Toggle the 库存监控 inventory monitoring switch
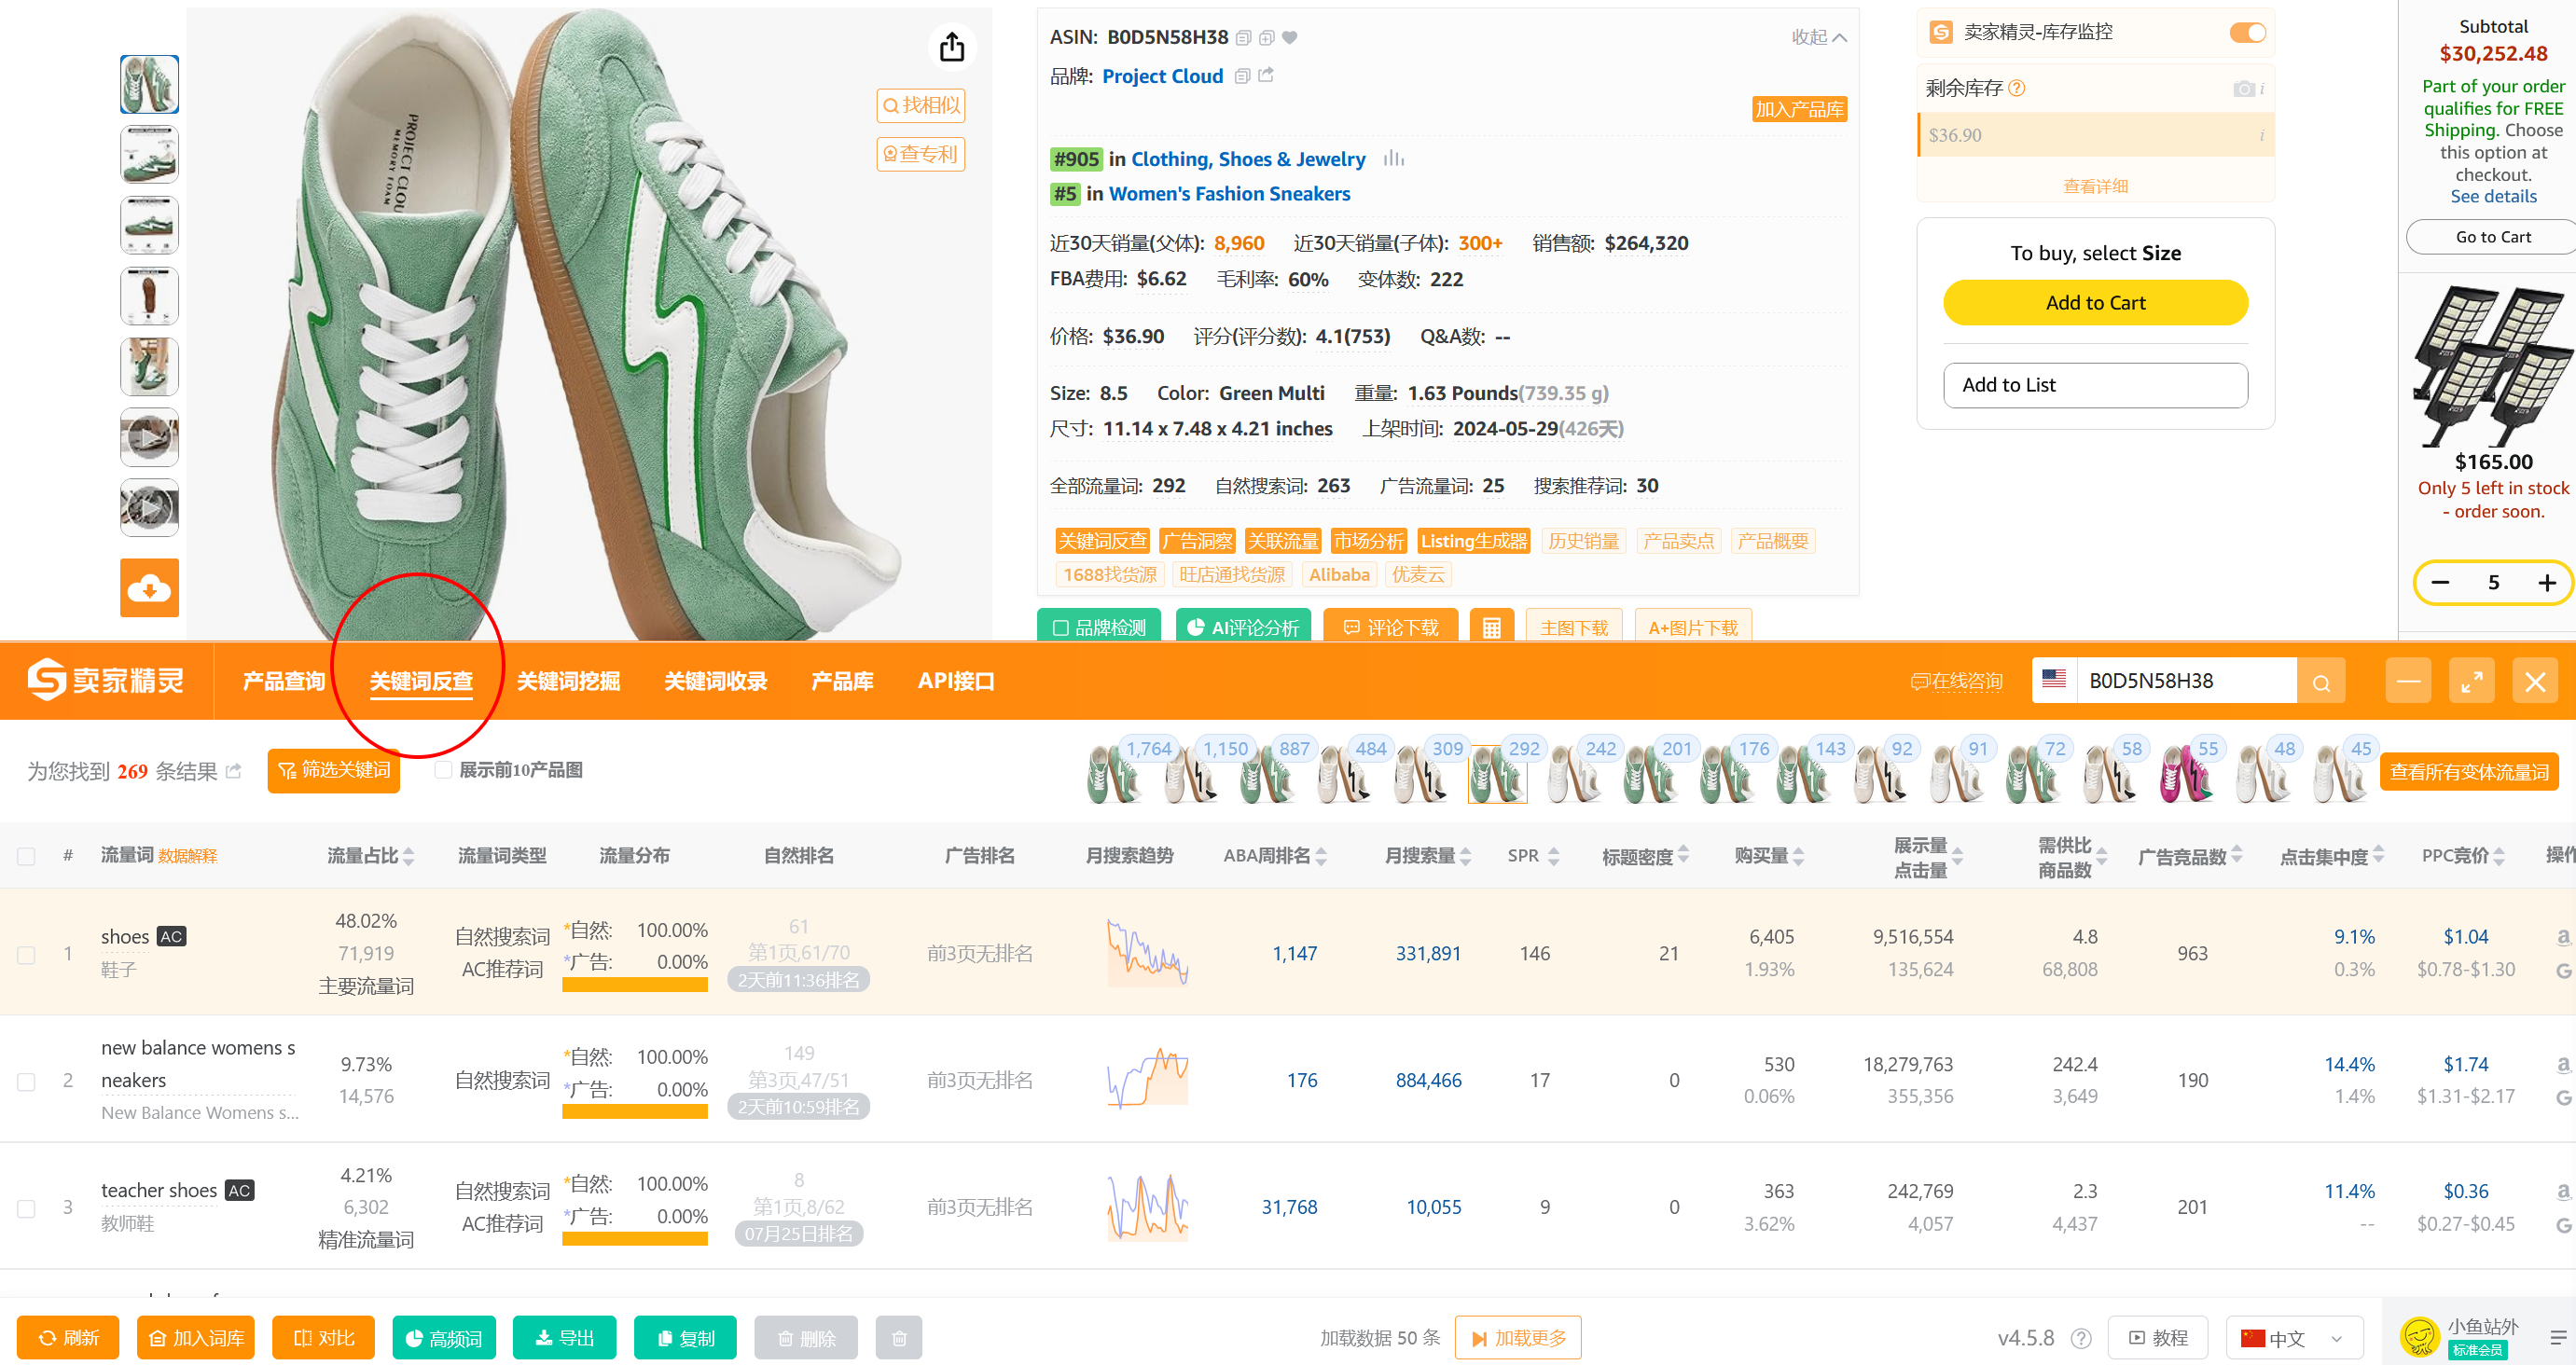 tap(2247, 32)
